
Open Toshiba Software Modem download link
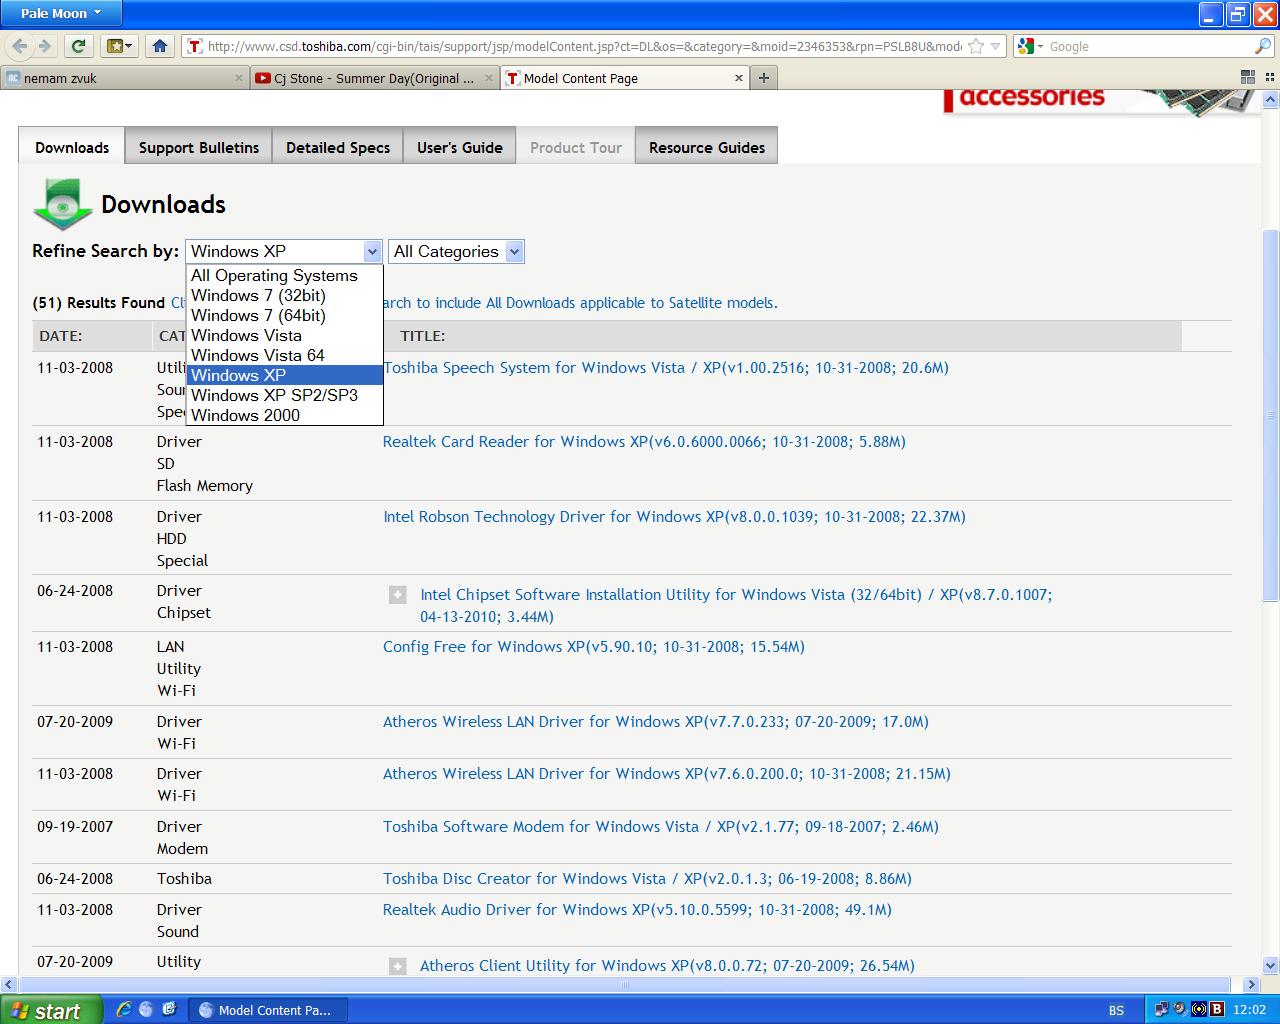[661, 827]
